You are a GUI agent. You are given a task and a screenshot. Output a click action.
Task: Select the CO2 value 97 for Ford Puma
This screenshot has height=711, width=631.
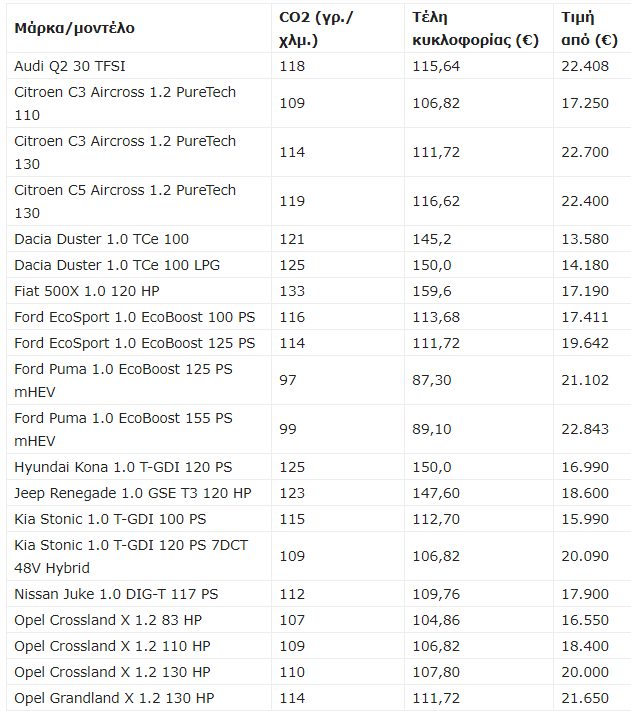[288, 380]
